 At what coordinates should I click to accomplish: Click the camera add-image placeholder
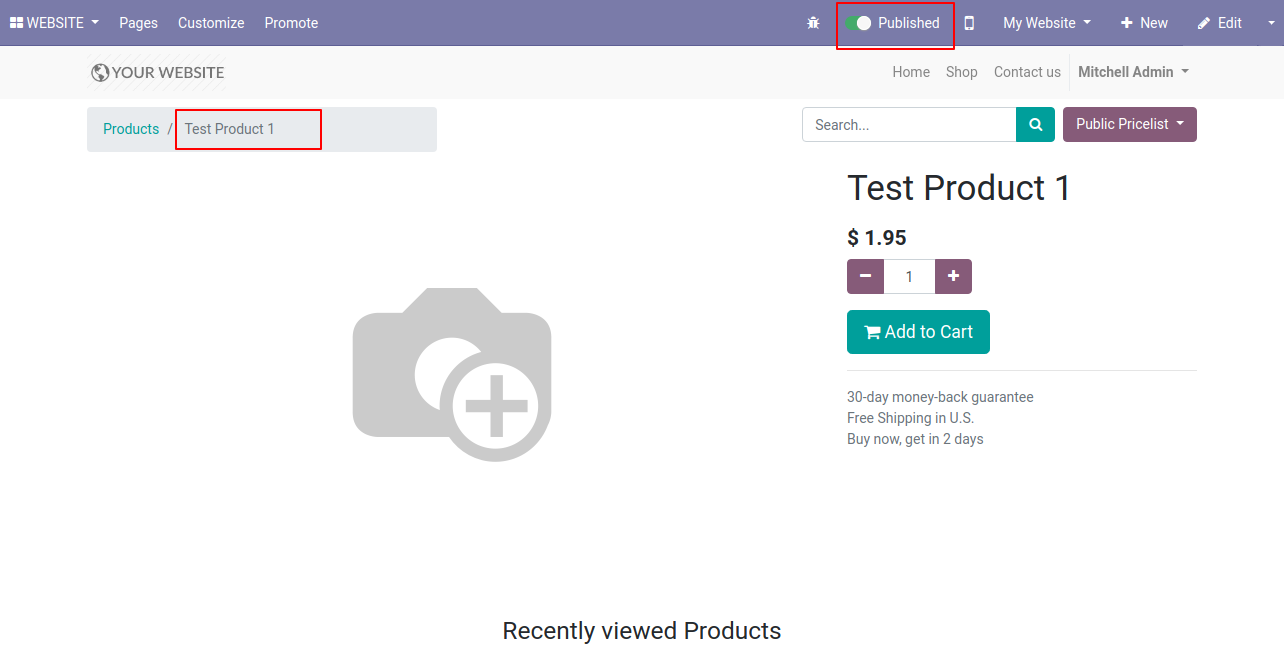(x=452, y=375)
